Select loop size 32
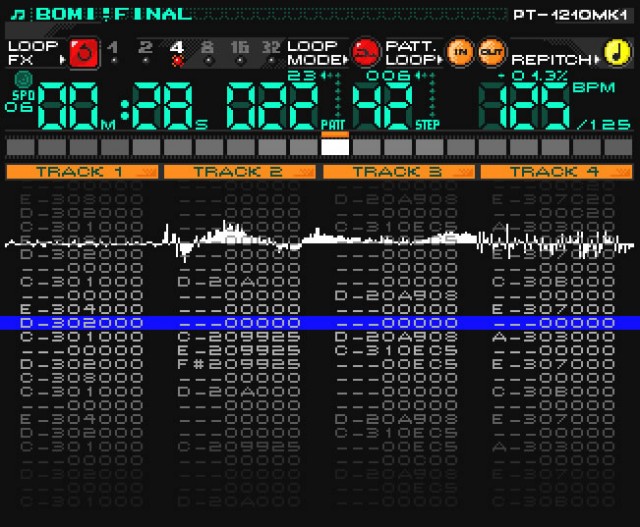Image resolution: width=640 pixels, height=527 pixels. 271,47
